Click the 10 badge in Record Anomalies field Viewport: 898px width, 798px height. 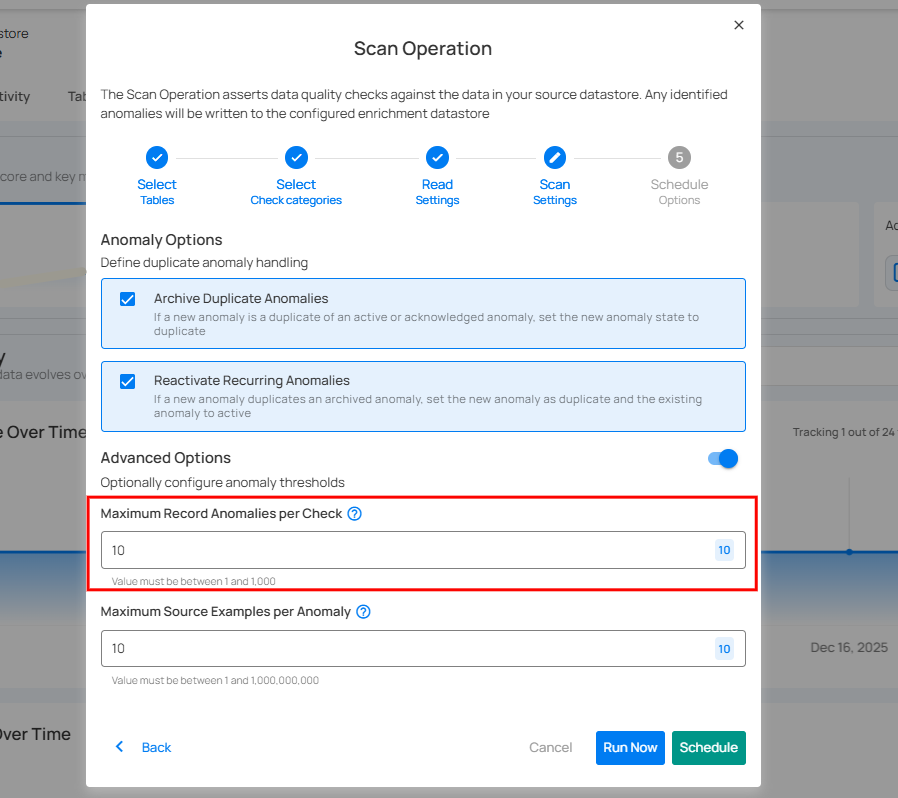click(724, 550)
